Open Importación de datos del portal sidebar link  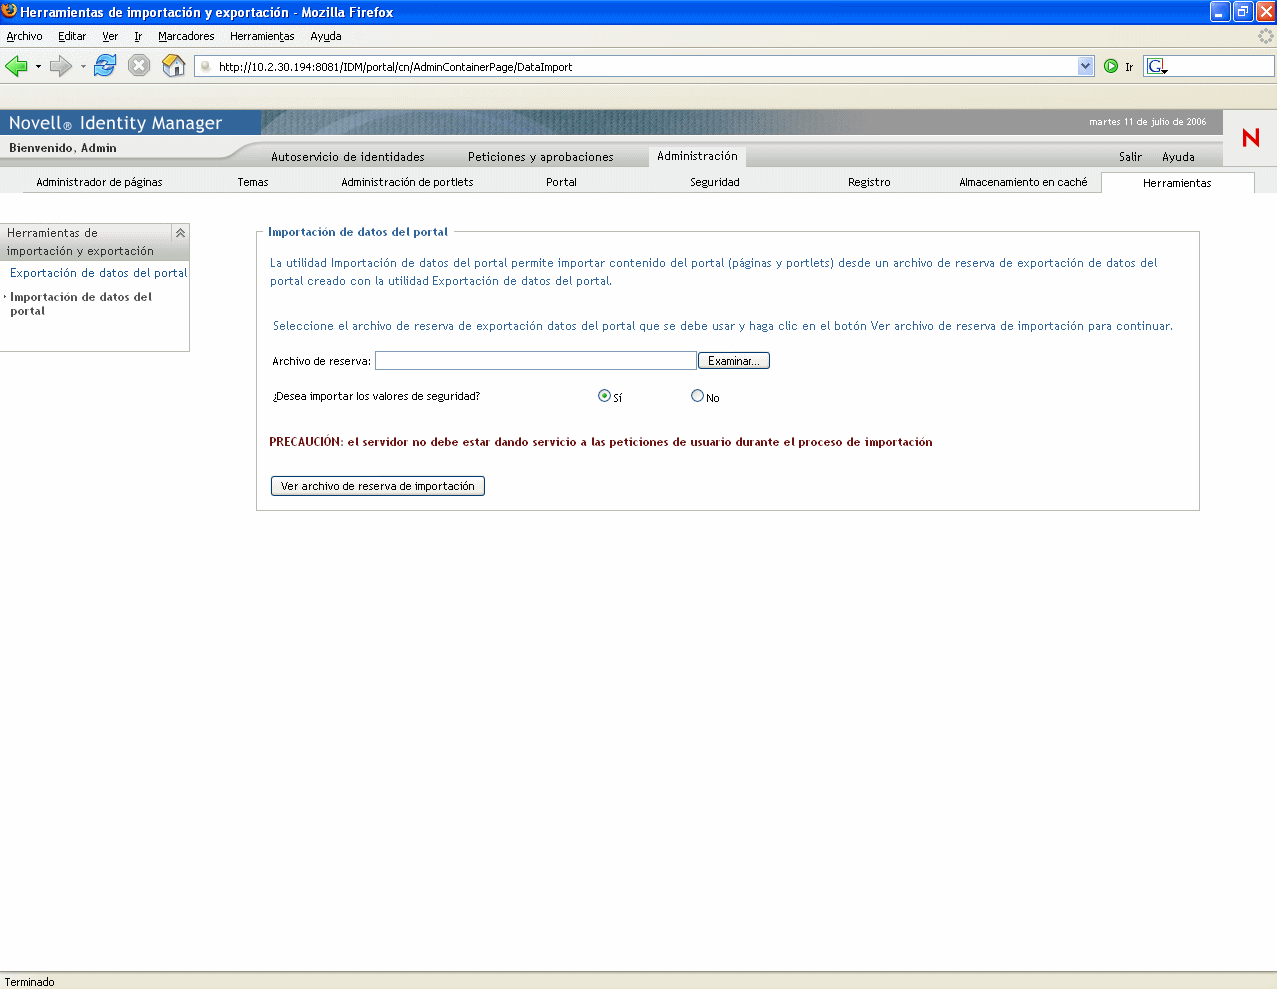click(81, 304)
